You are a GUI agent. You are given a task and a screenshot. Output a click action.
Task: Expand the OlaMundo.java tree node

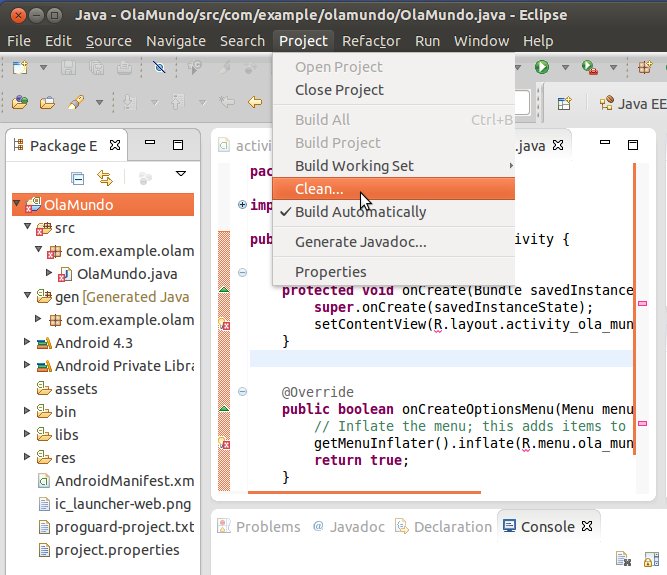pos(49,272)
